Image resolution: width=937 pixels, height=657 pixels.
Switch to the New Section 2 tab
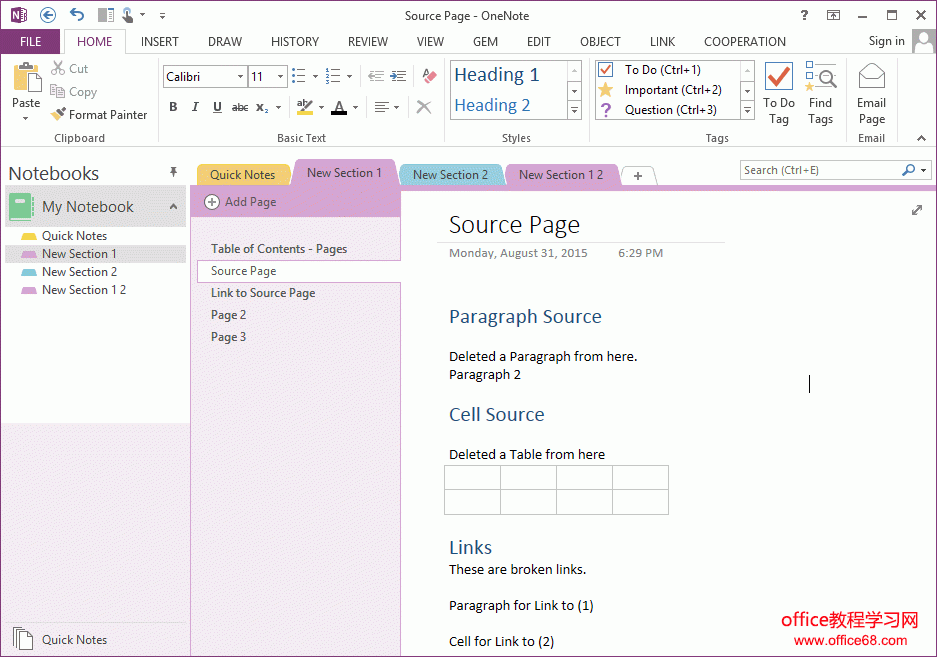click(x=450, y=175)
